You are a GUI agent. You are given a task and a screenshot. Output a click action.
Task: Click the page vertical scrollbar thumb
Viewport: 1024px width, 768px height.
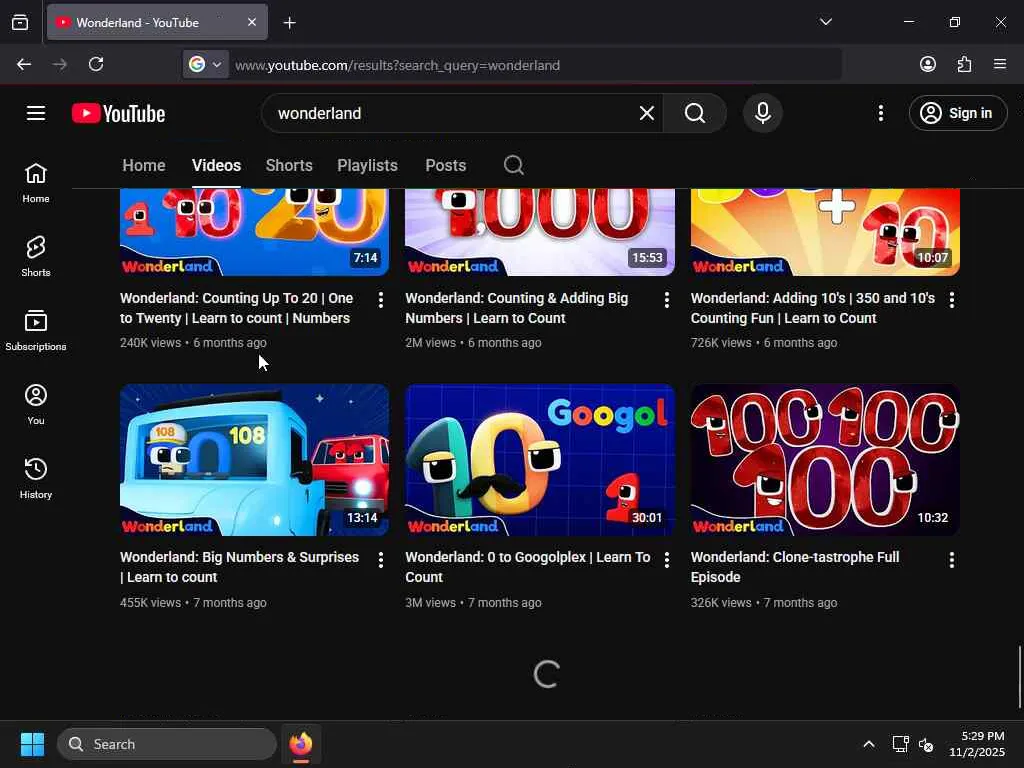pos(1019,677)
